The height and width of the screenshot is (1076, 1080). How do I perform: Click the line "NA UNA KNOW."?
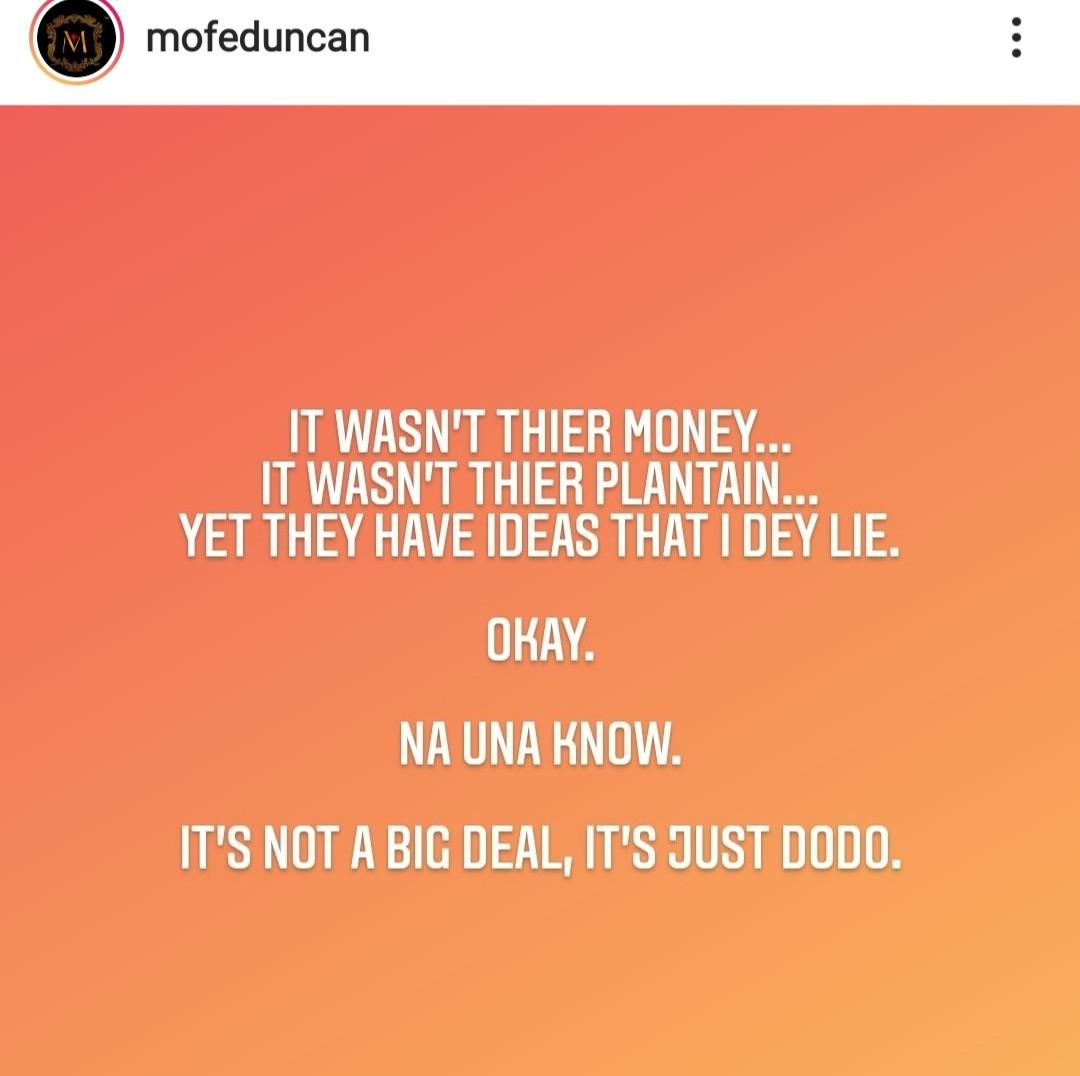(540, 746)
